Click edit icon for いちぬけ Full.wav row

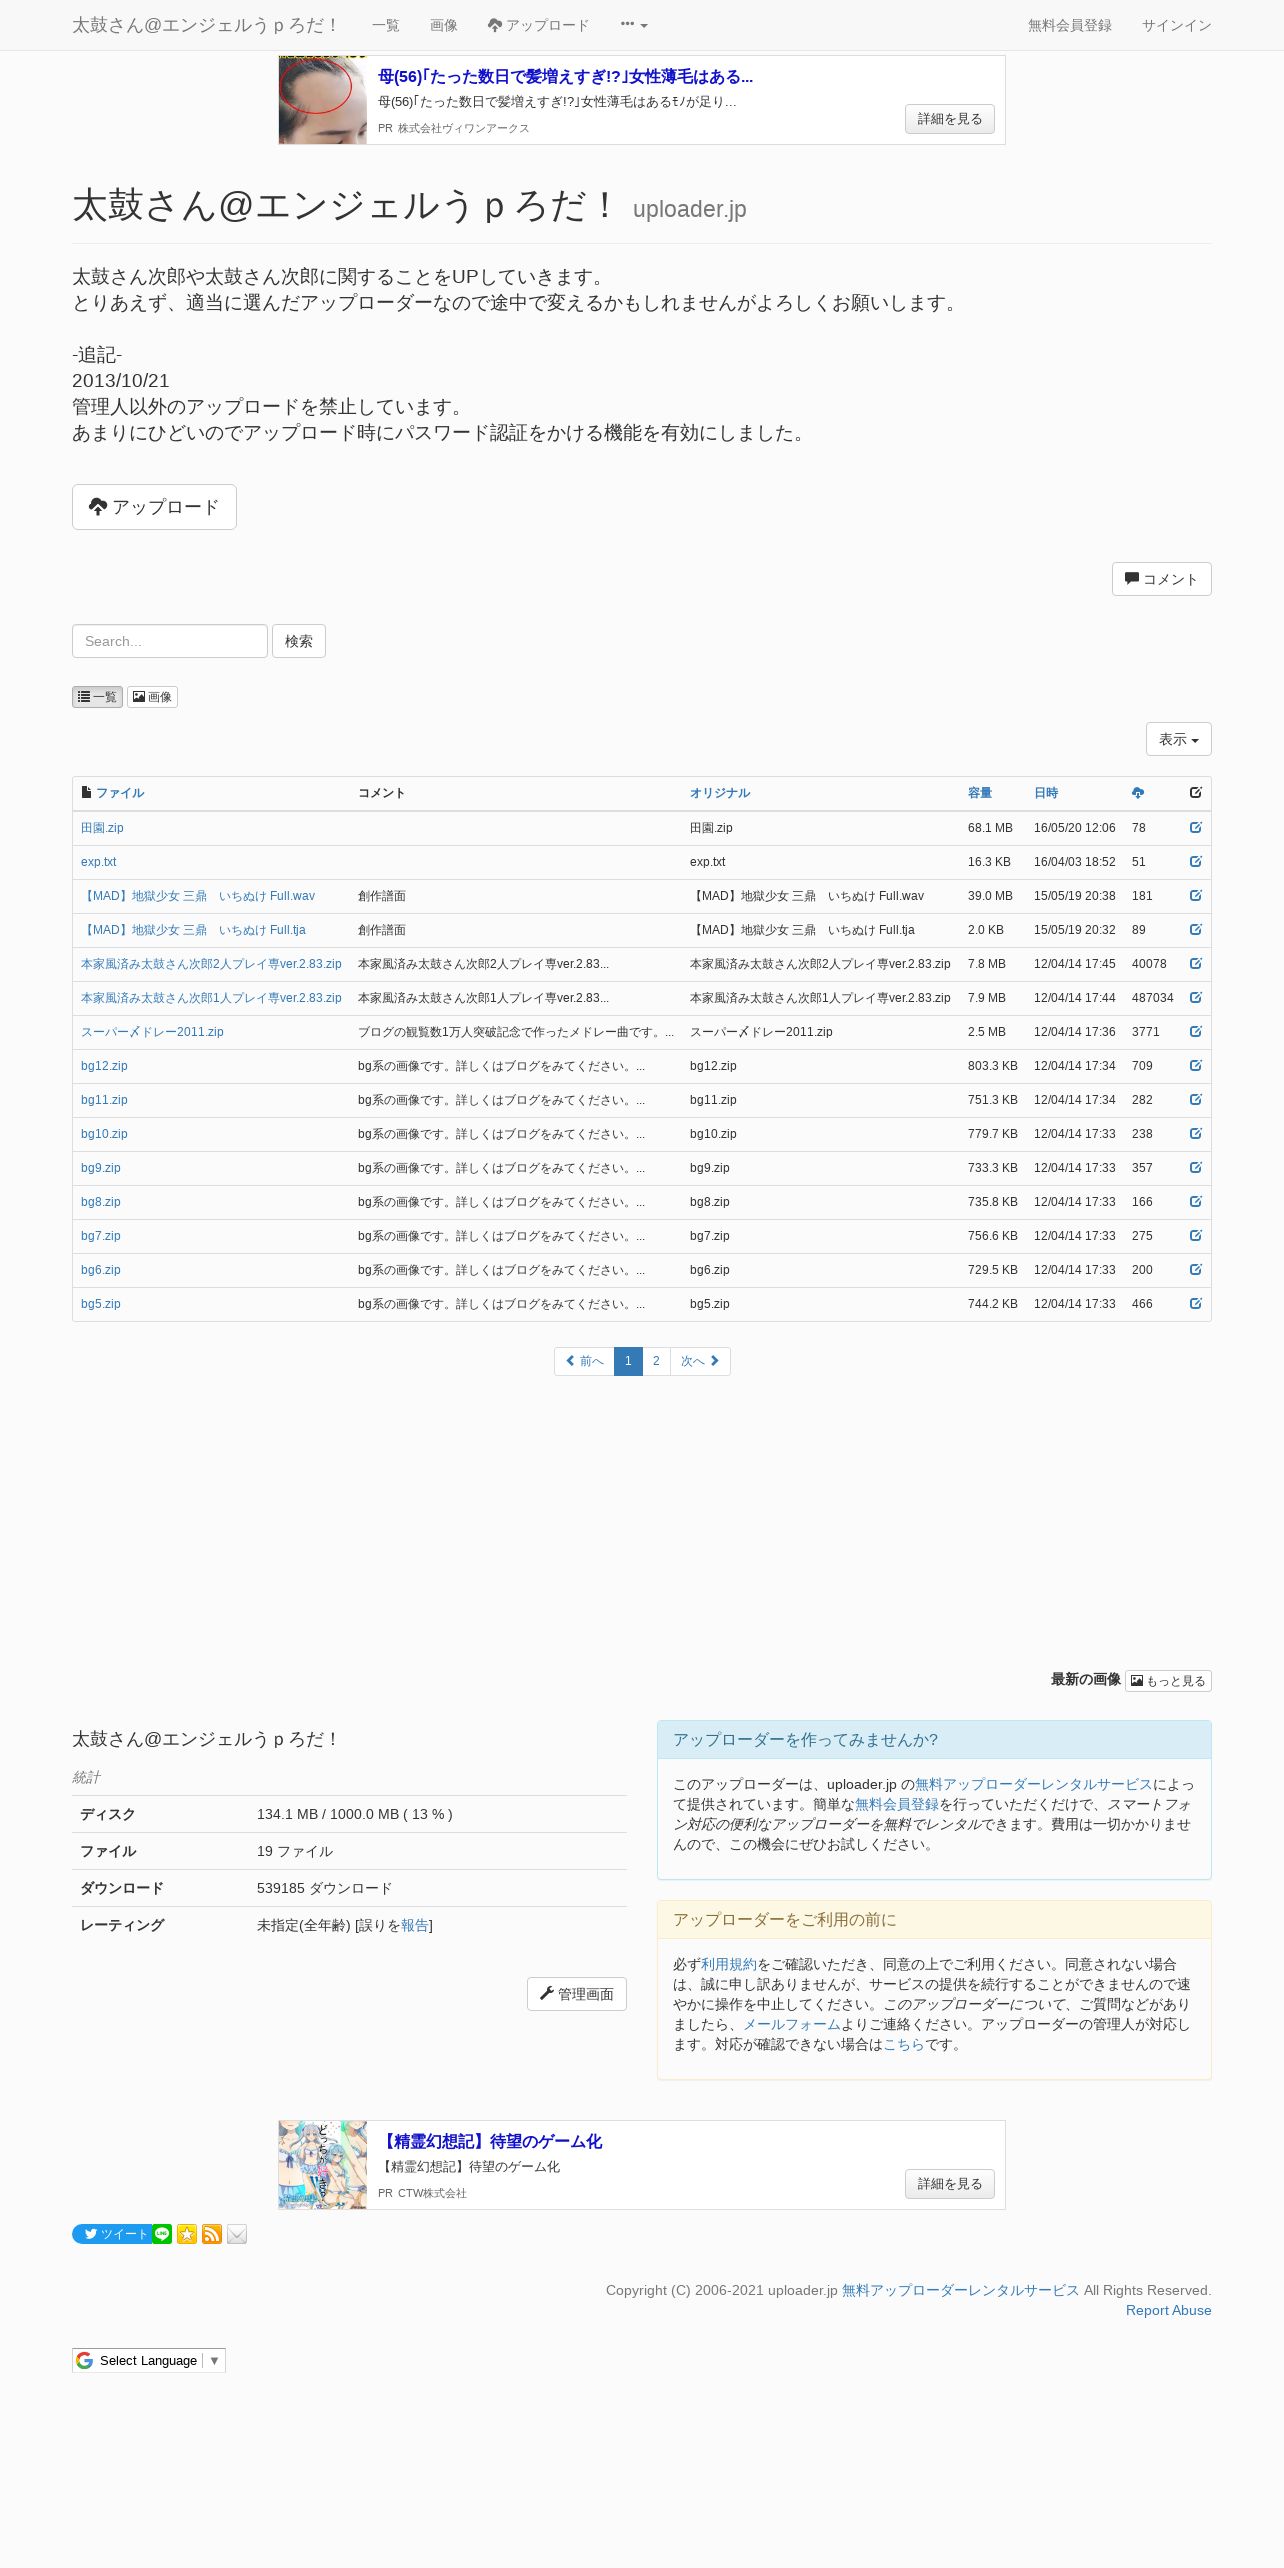pyautogui.click(x=1195, y=895)
